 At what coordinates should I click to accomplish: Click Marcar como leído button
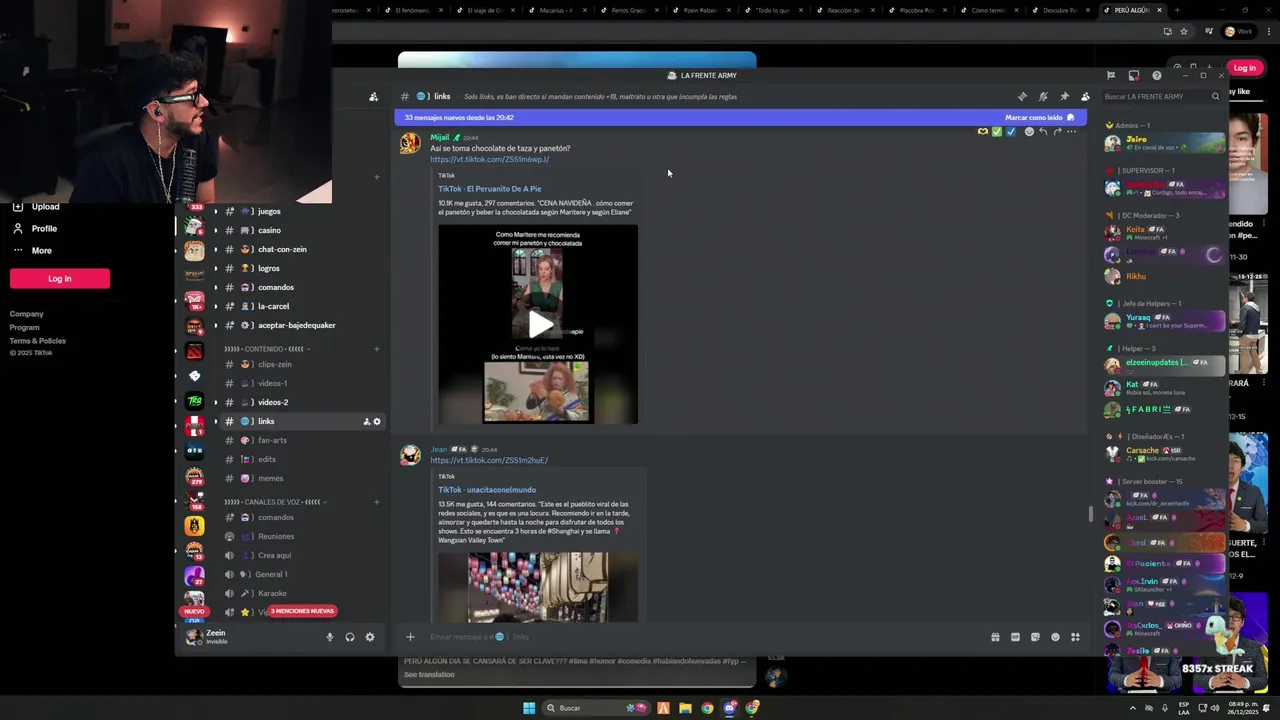1039,117
